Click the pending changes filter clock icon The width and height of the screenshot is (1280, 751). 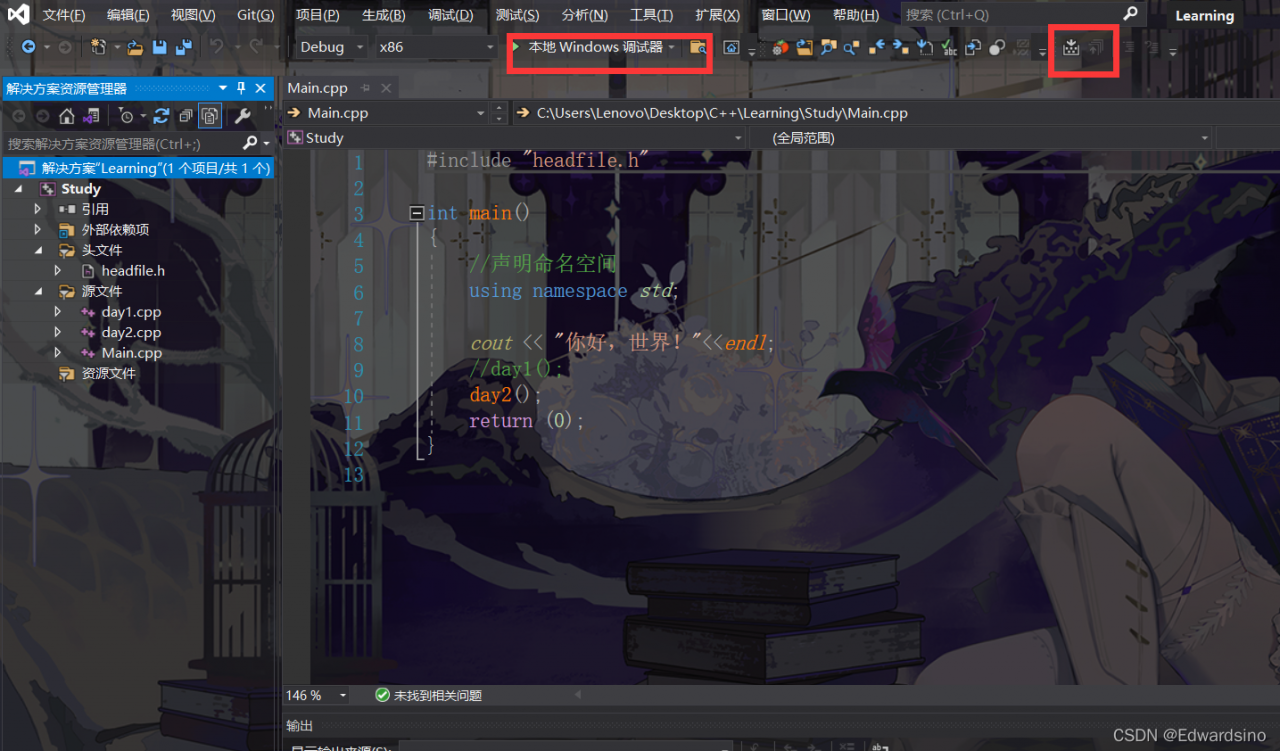(x=126, y=116)
